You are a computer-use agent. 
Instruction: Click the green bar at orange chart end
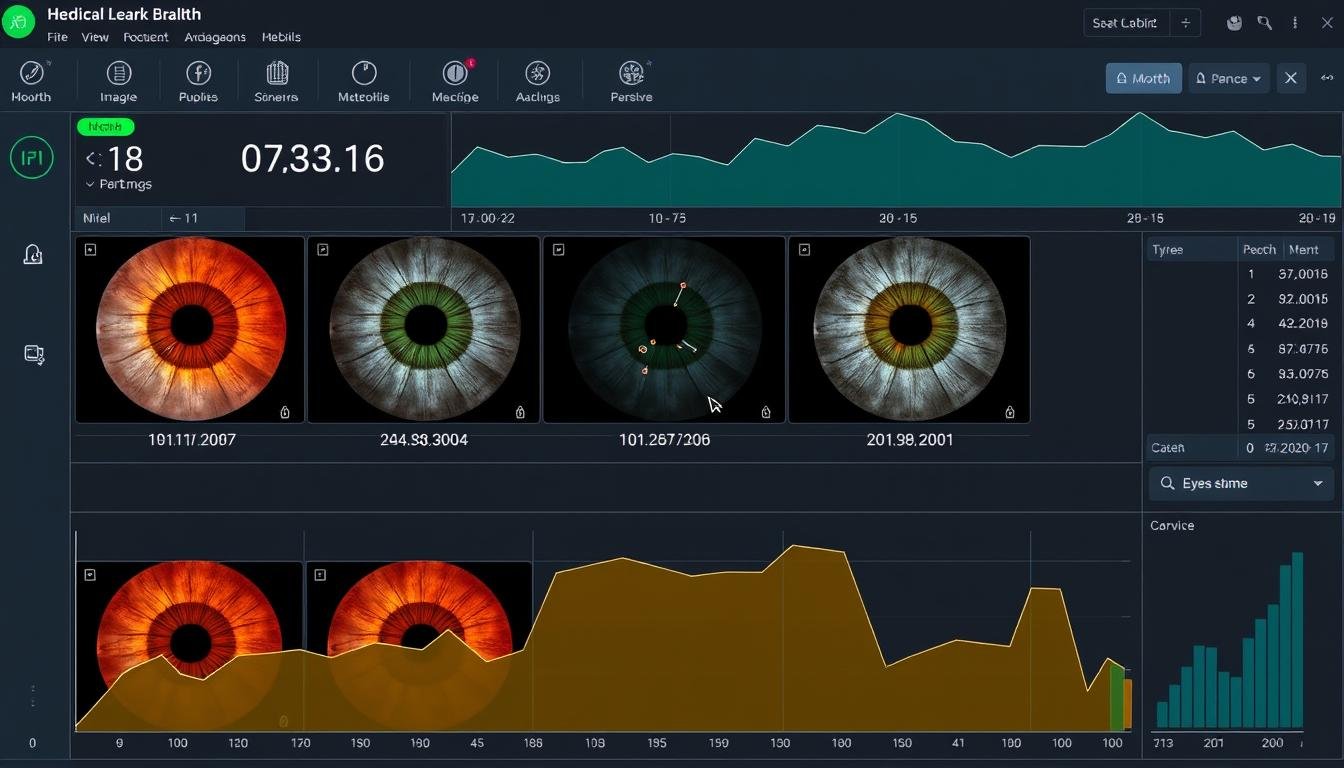[1117, 696]
